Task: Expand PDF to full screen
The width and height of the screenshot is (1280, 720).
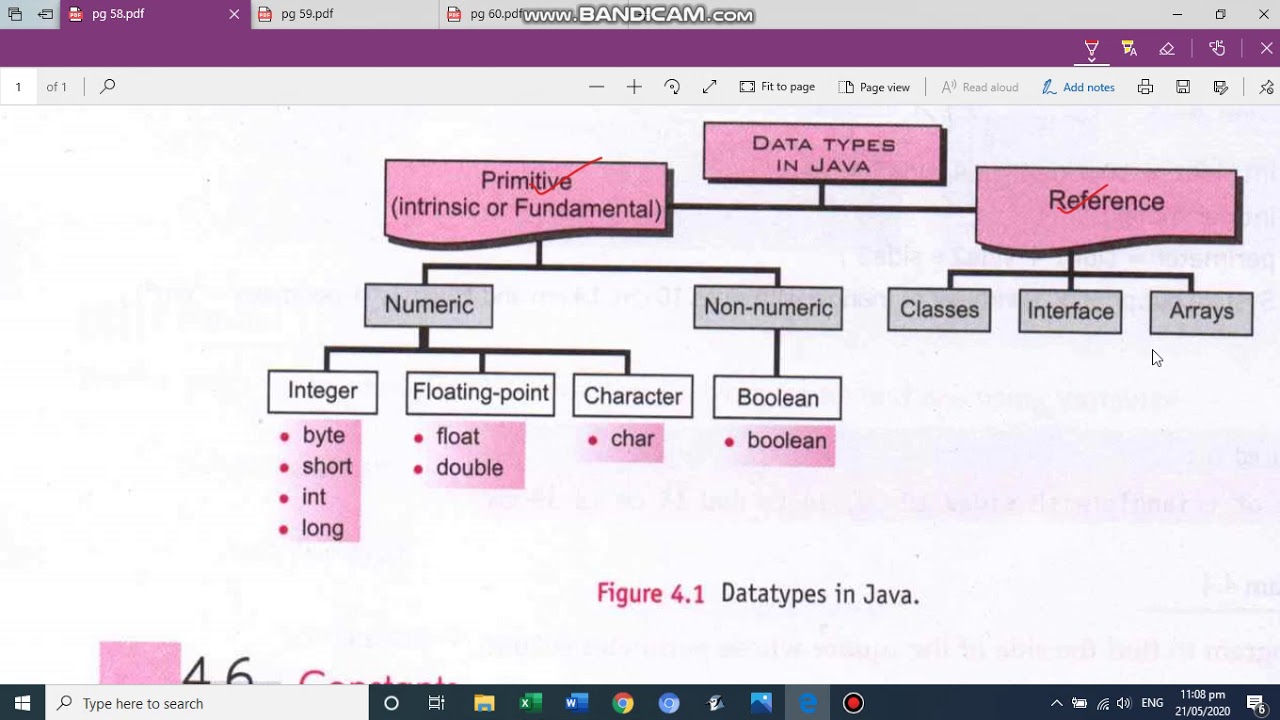Action: pos(710,87)
